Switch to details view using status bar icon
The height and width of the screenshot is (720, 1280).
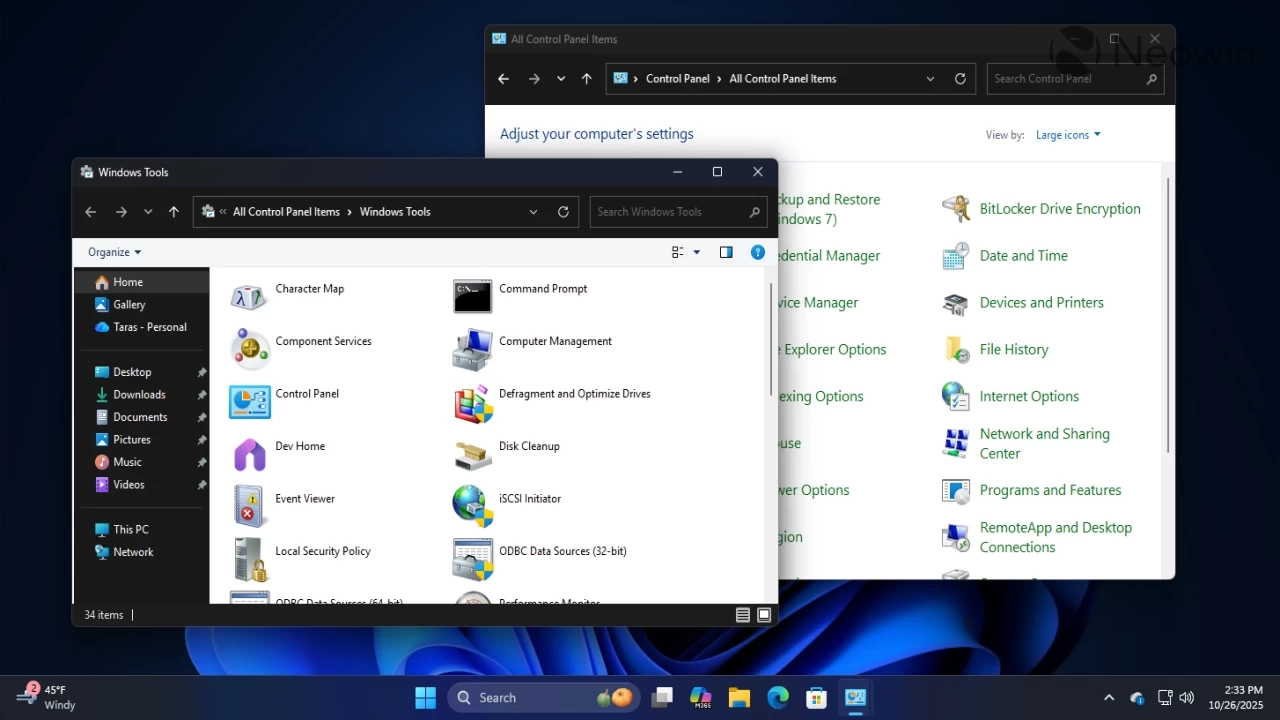742,614
